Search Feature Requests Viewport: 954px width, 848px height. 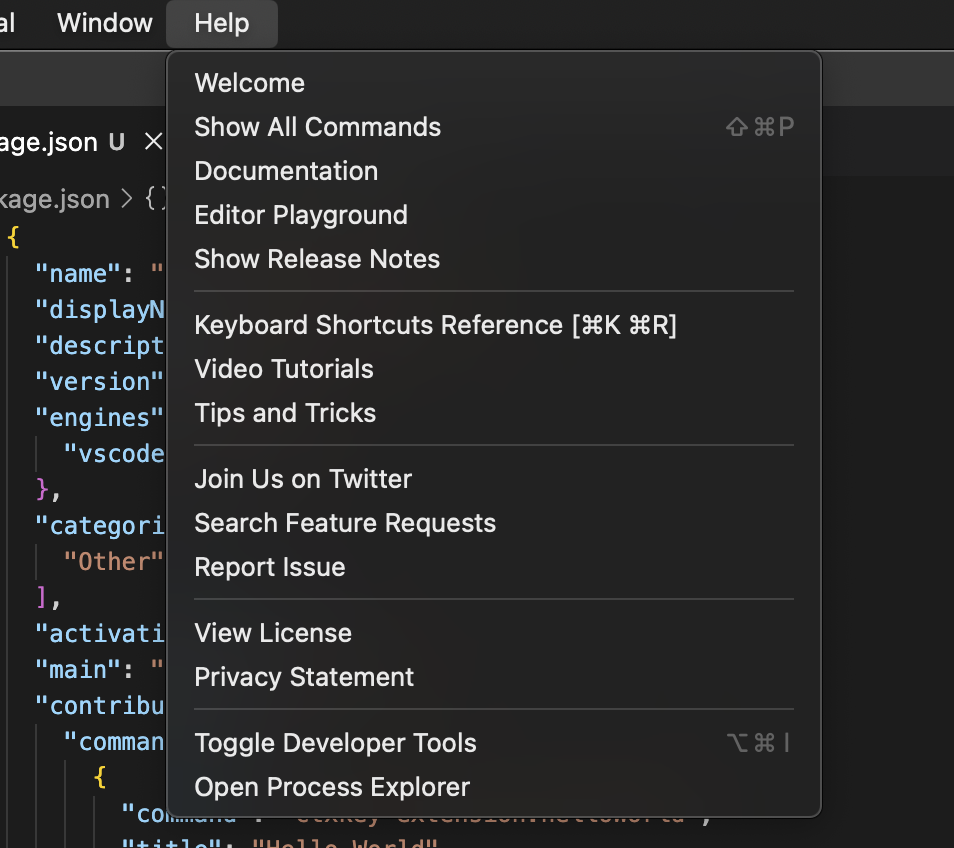[345, 523]
